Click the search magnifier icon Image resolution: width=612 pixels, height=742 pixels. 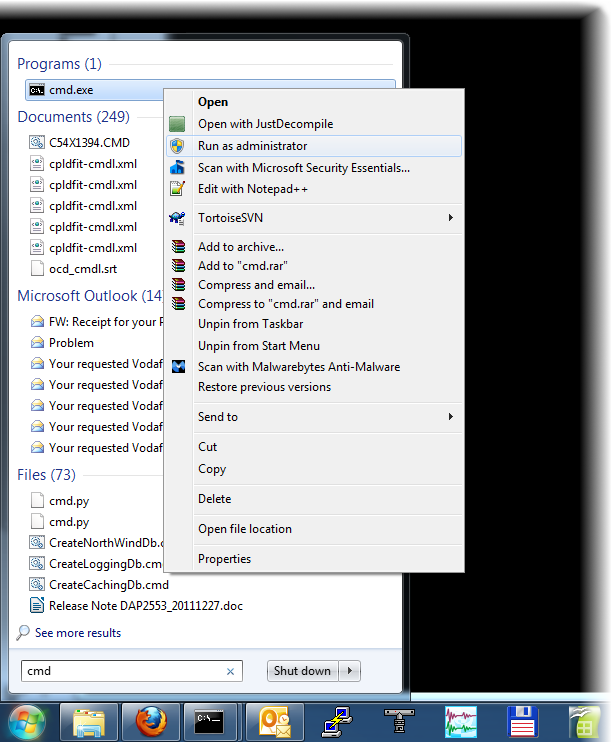pos(23,632)
